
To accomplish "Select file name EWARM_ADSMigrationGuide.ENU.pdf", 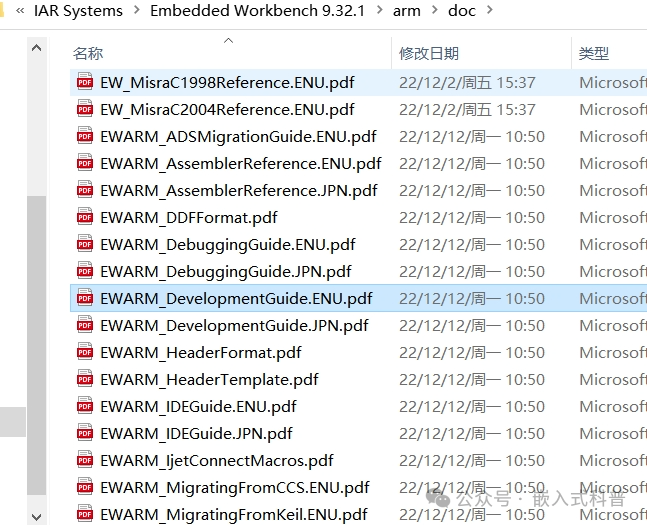I will [x=238, y=137].
